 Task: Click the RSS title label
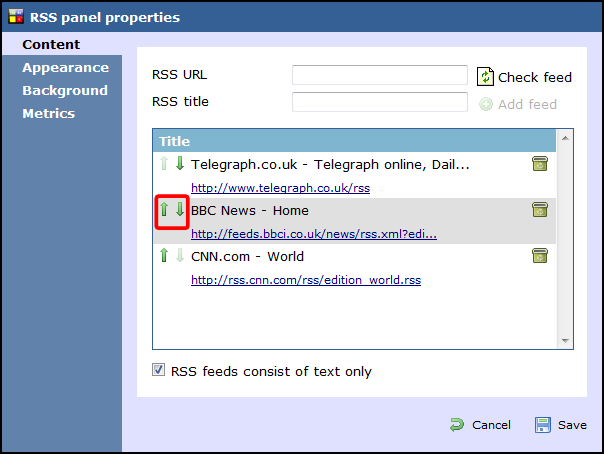180,102
